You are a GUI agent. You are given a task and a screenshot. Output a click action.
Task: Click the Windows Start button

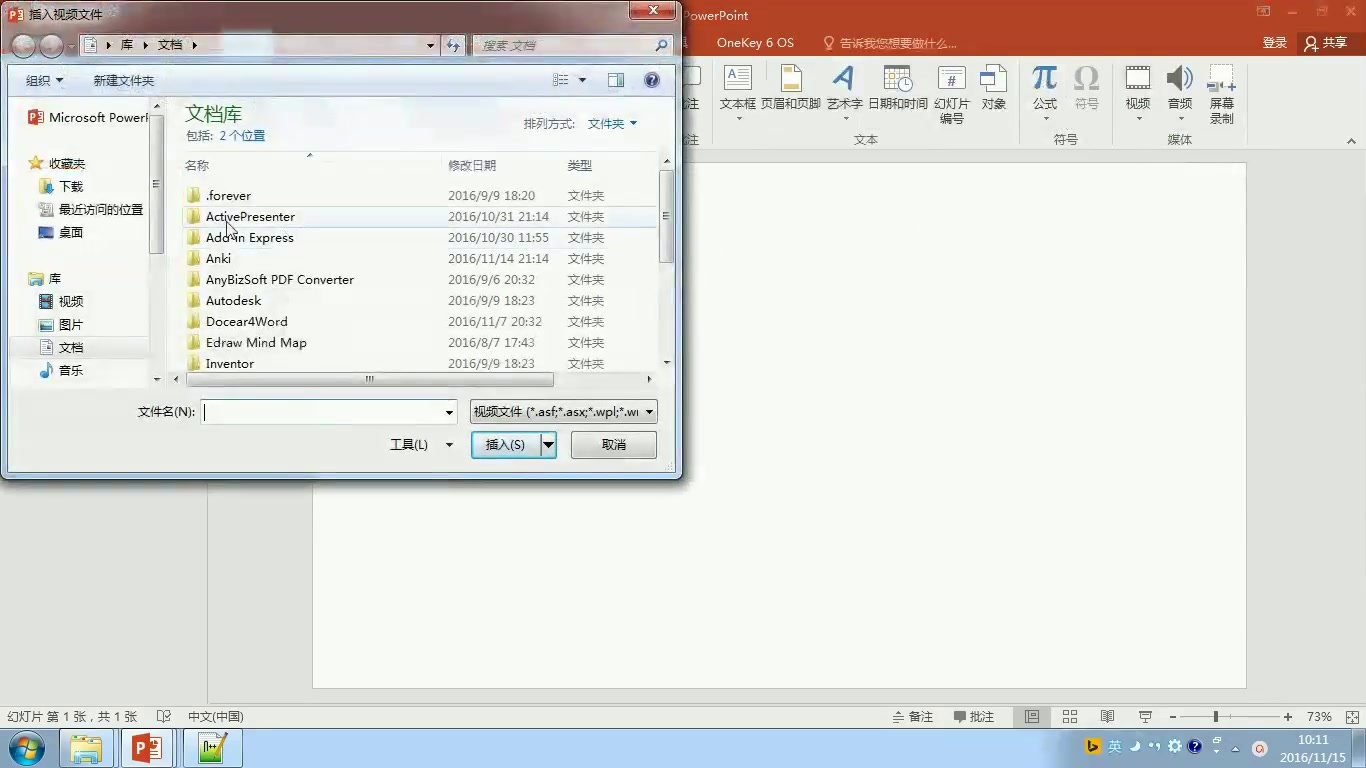[27, 748]
